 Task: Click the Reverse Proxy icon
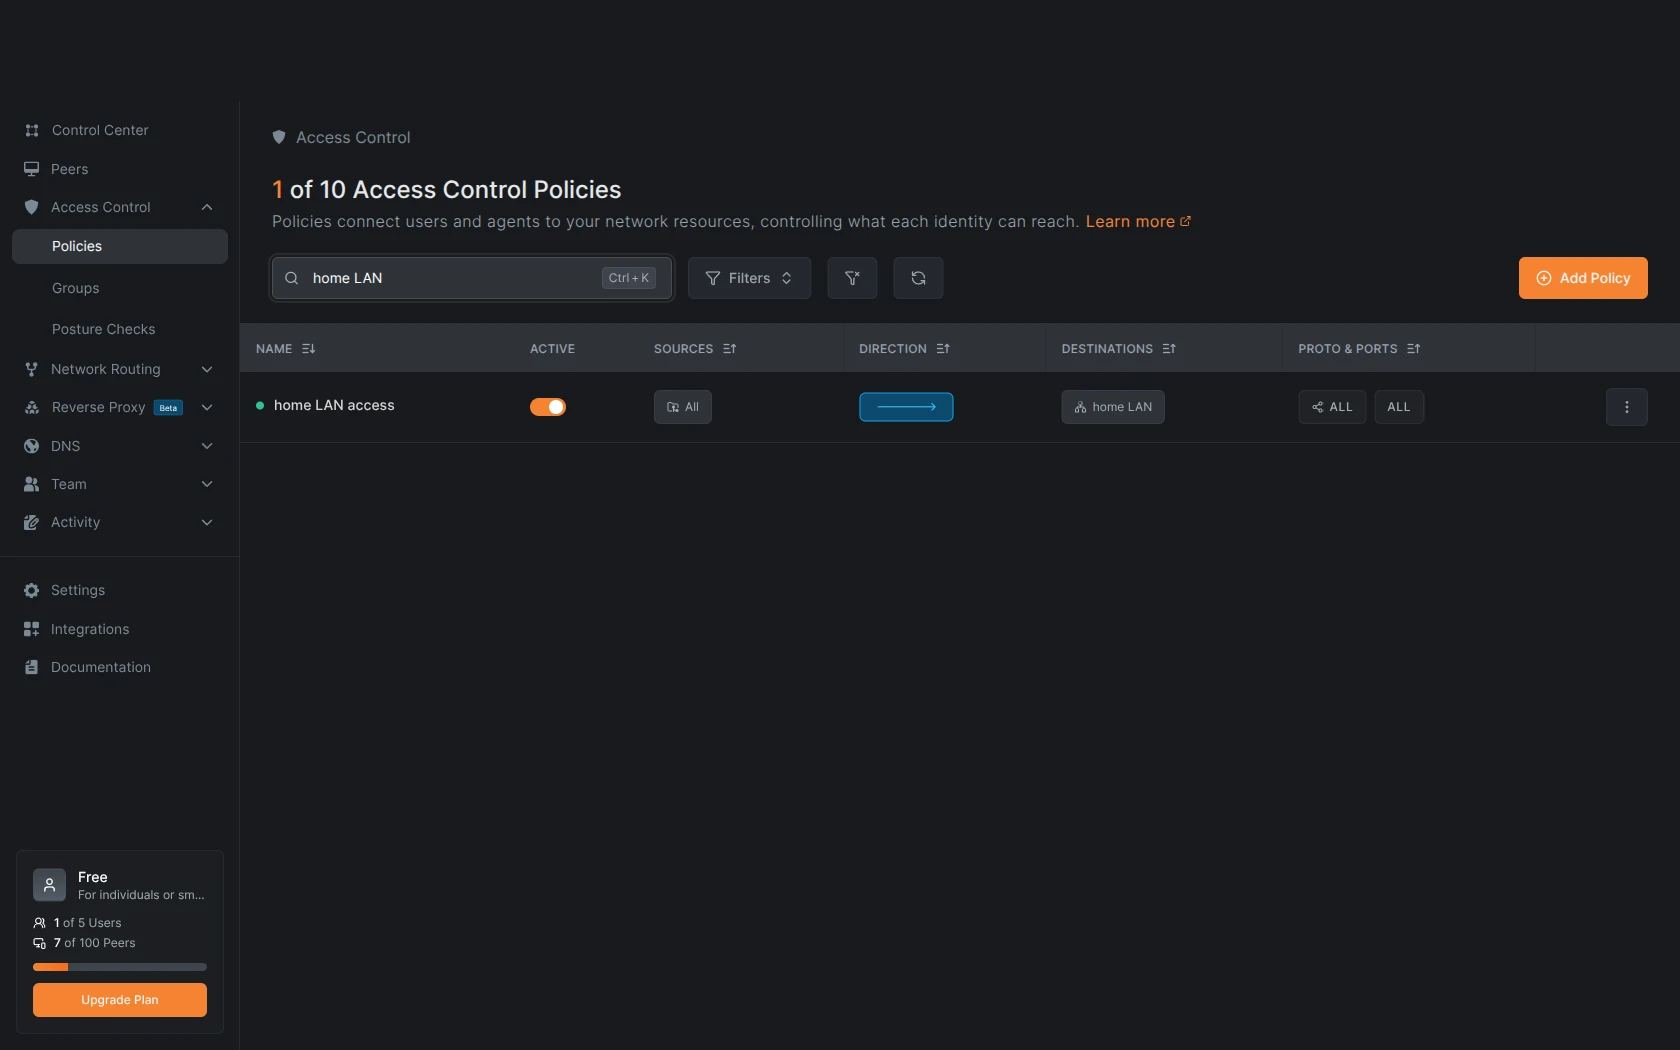coord(32,407)
